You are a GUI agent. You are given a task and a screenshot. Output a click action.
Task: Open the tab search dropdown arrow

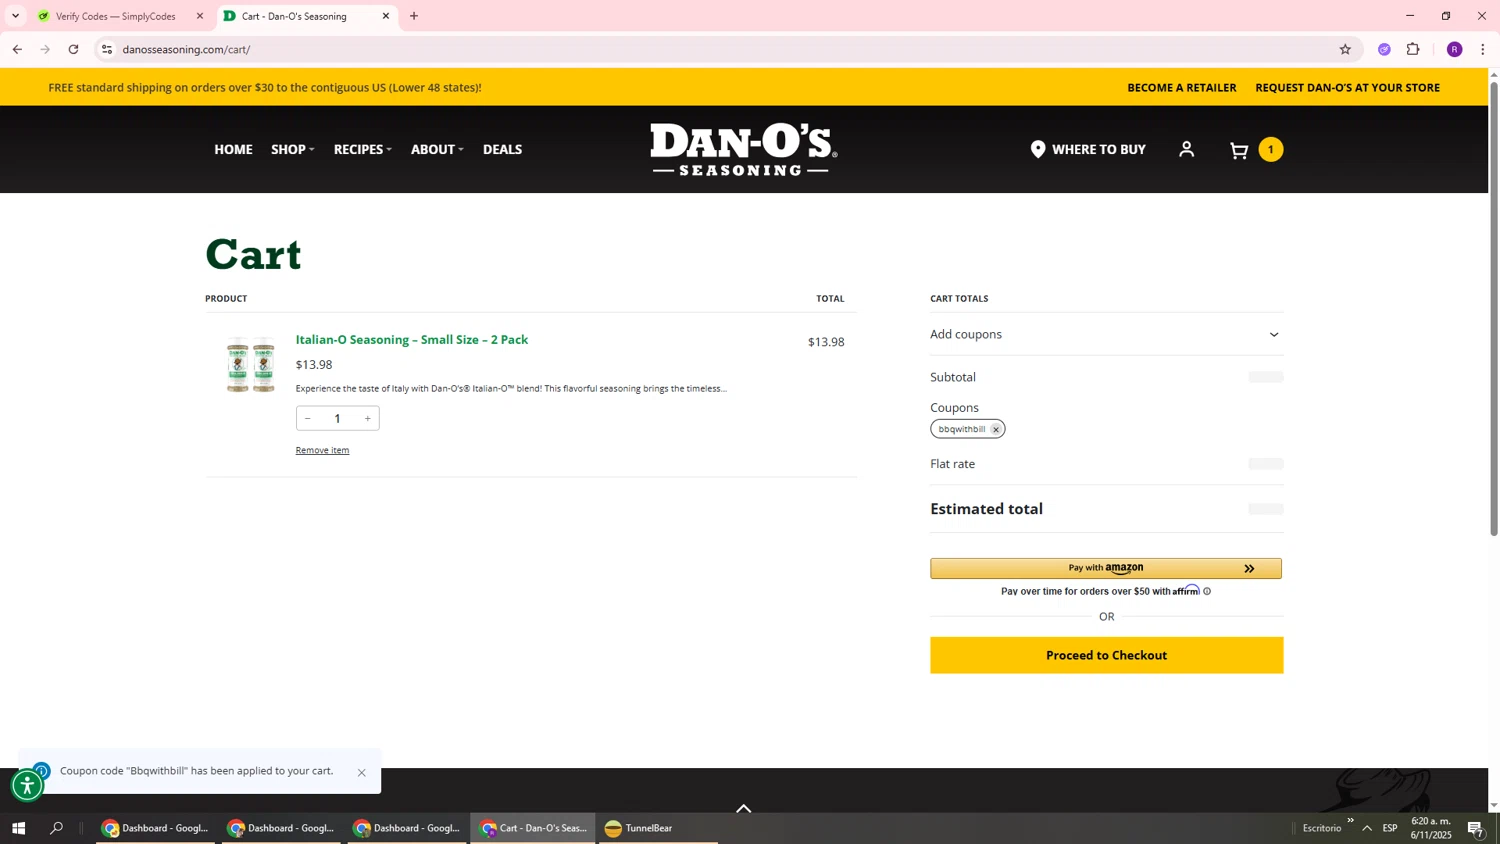click(15, 16)
